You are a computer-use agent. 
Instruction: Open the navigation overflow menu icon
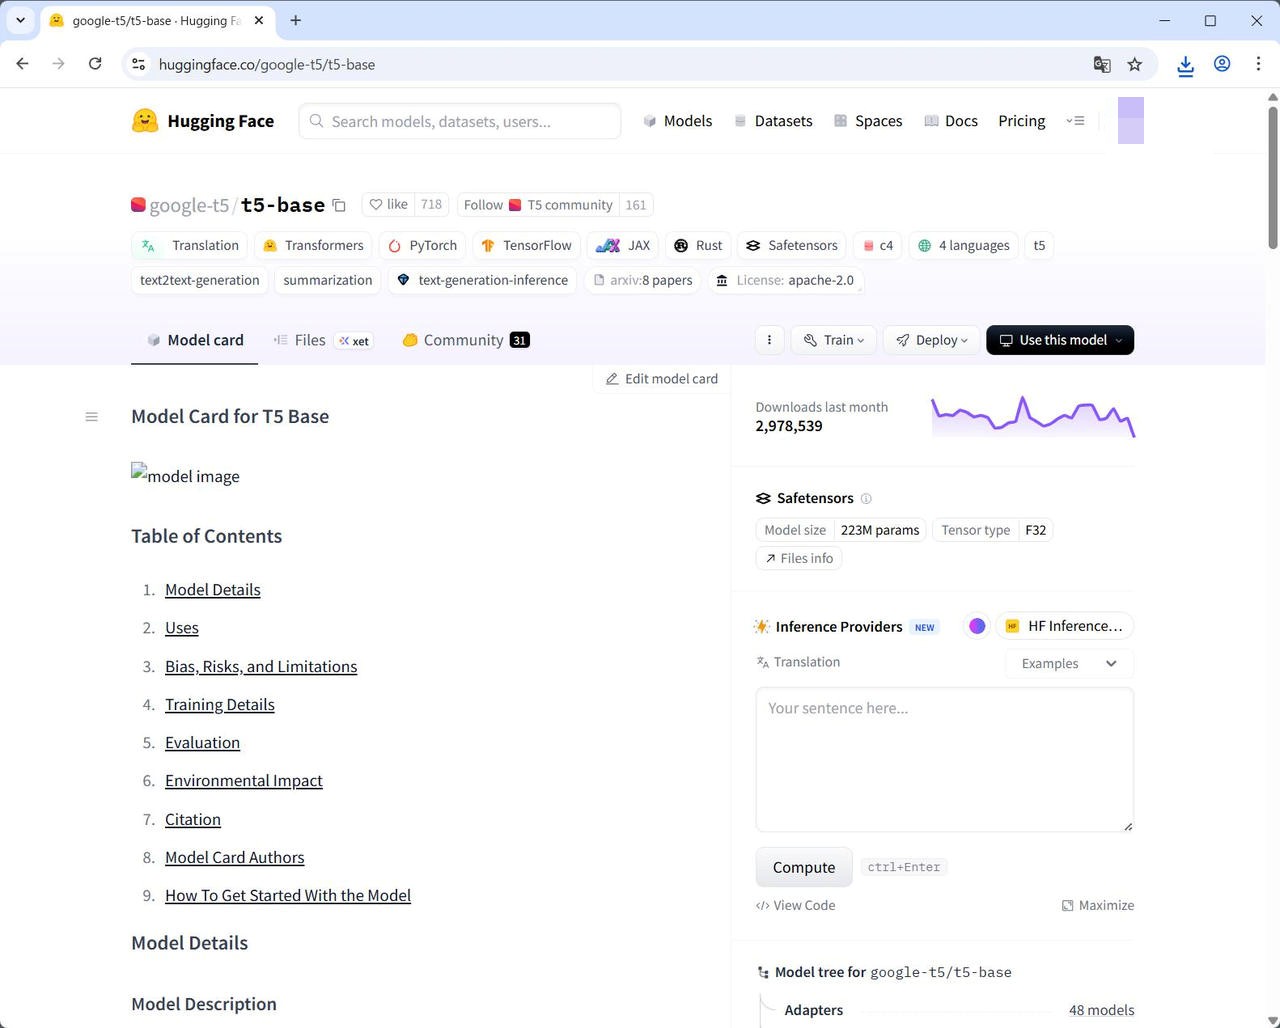1076,121
